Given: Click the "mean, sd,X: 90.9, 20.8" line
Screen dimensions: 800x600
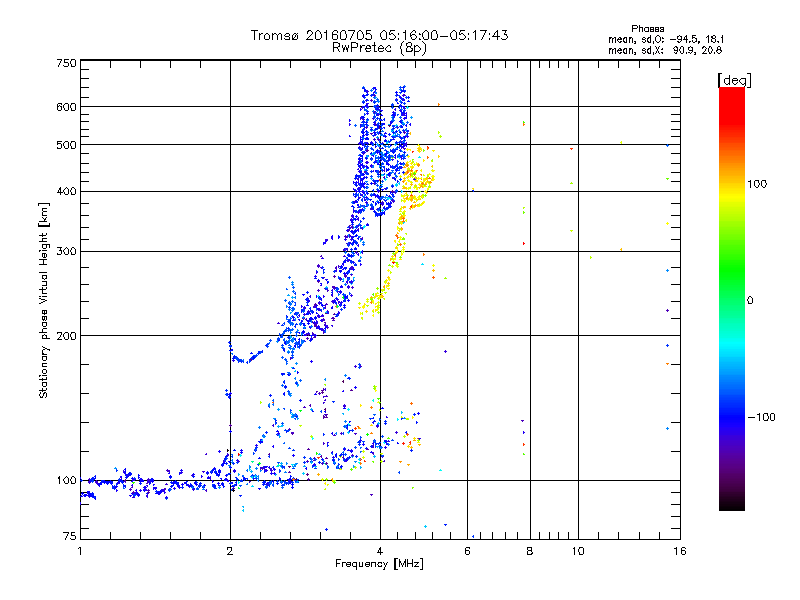Looking at the screenshot, I should [x=665, y=50].
